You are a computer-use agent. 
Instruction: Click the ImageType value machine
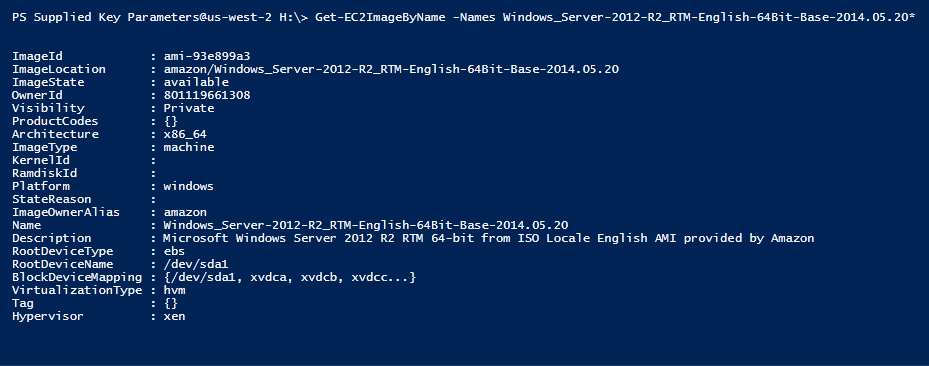(x=189, y=147)
